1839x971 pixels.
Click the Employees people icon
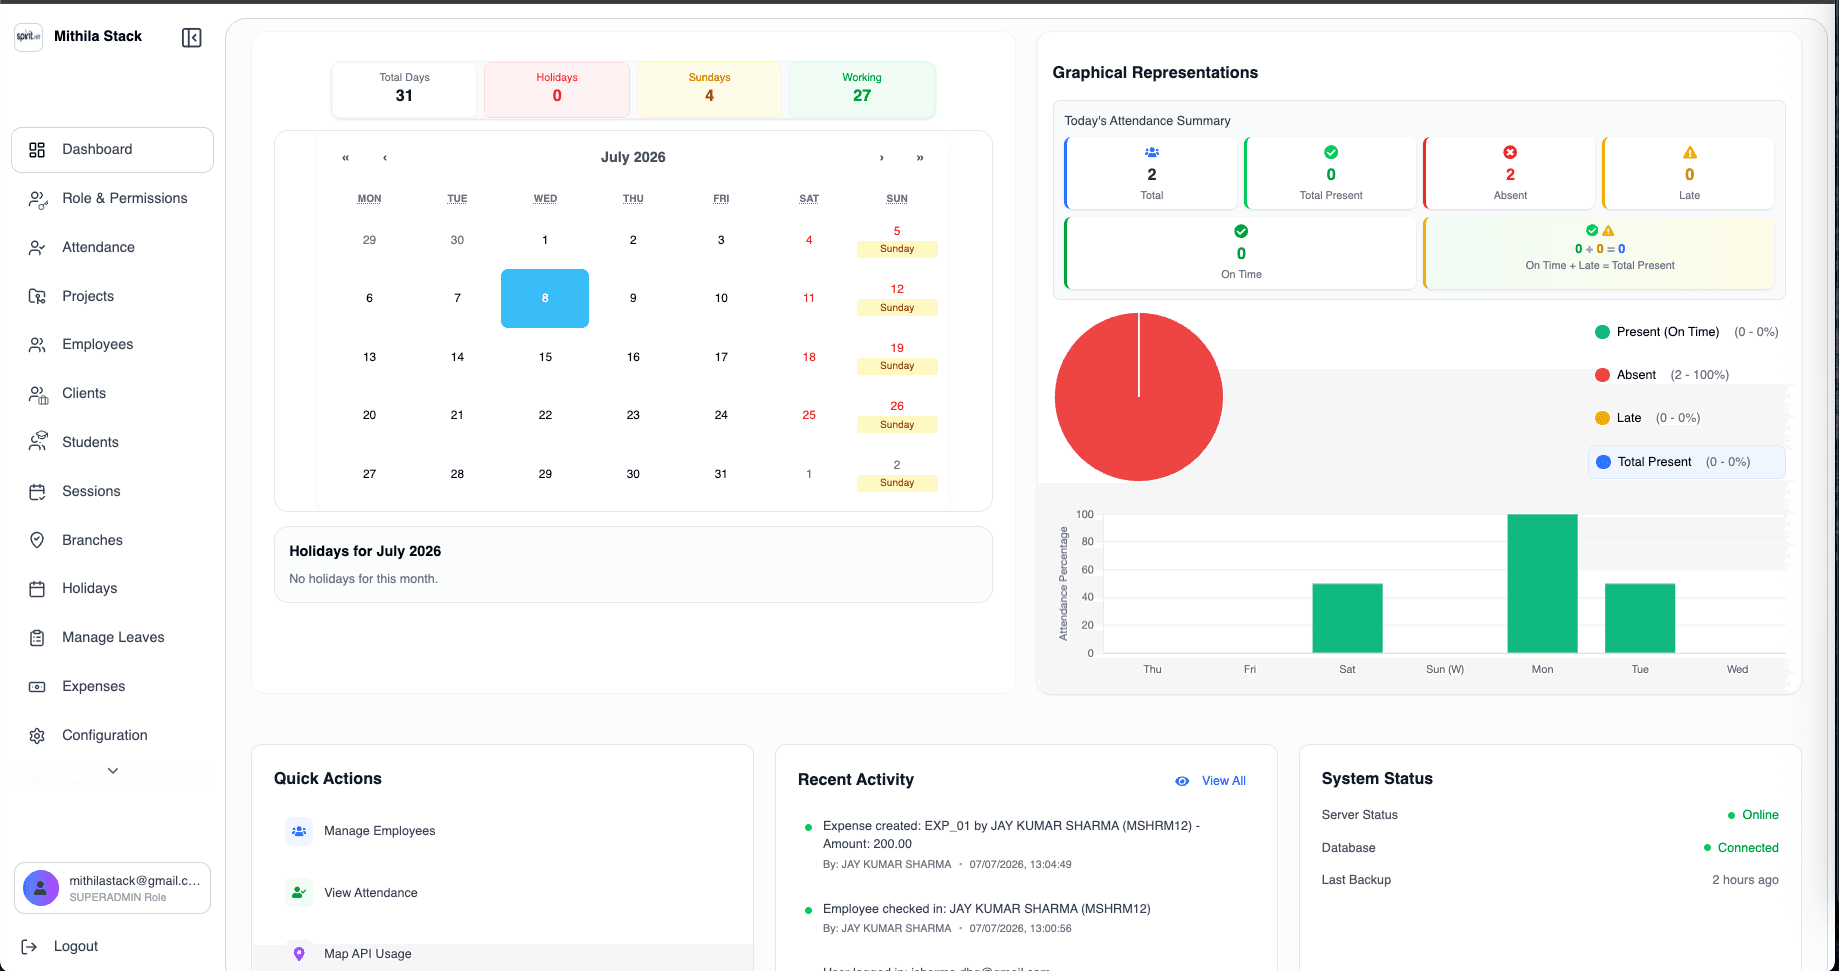37,345
